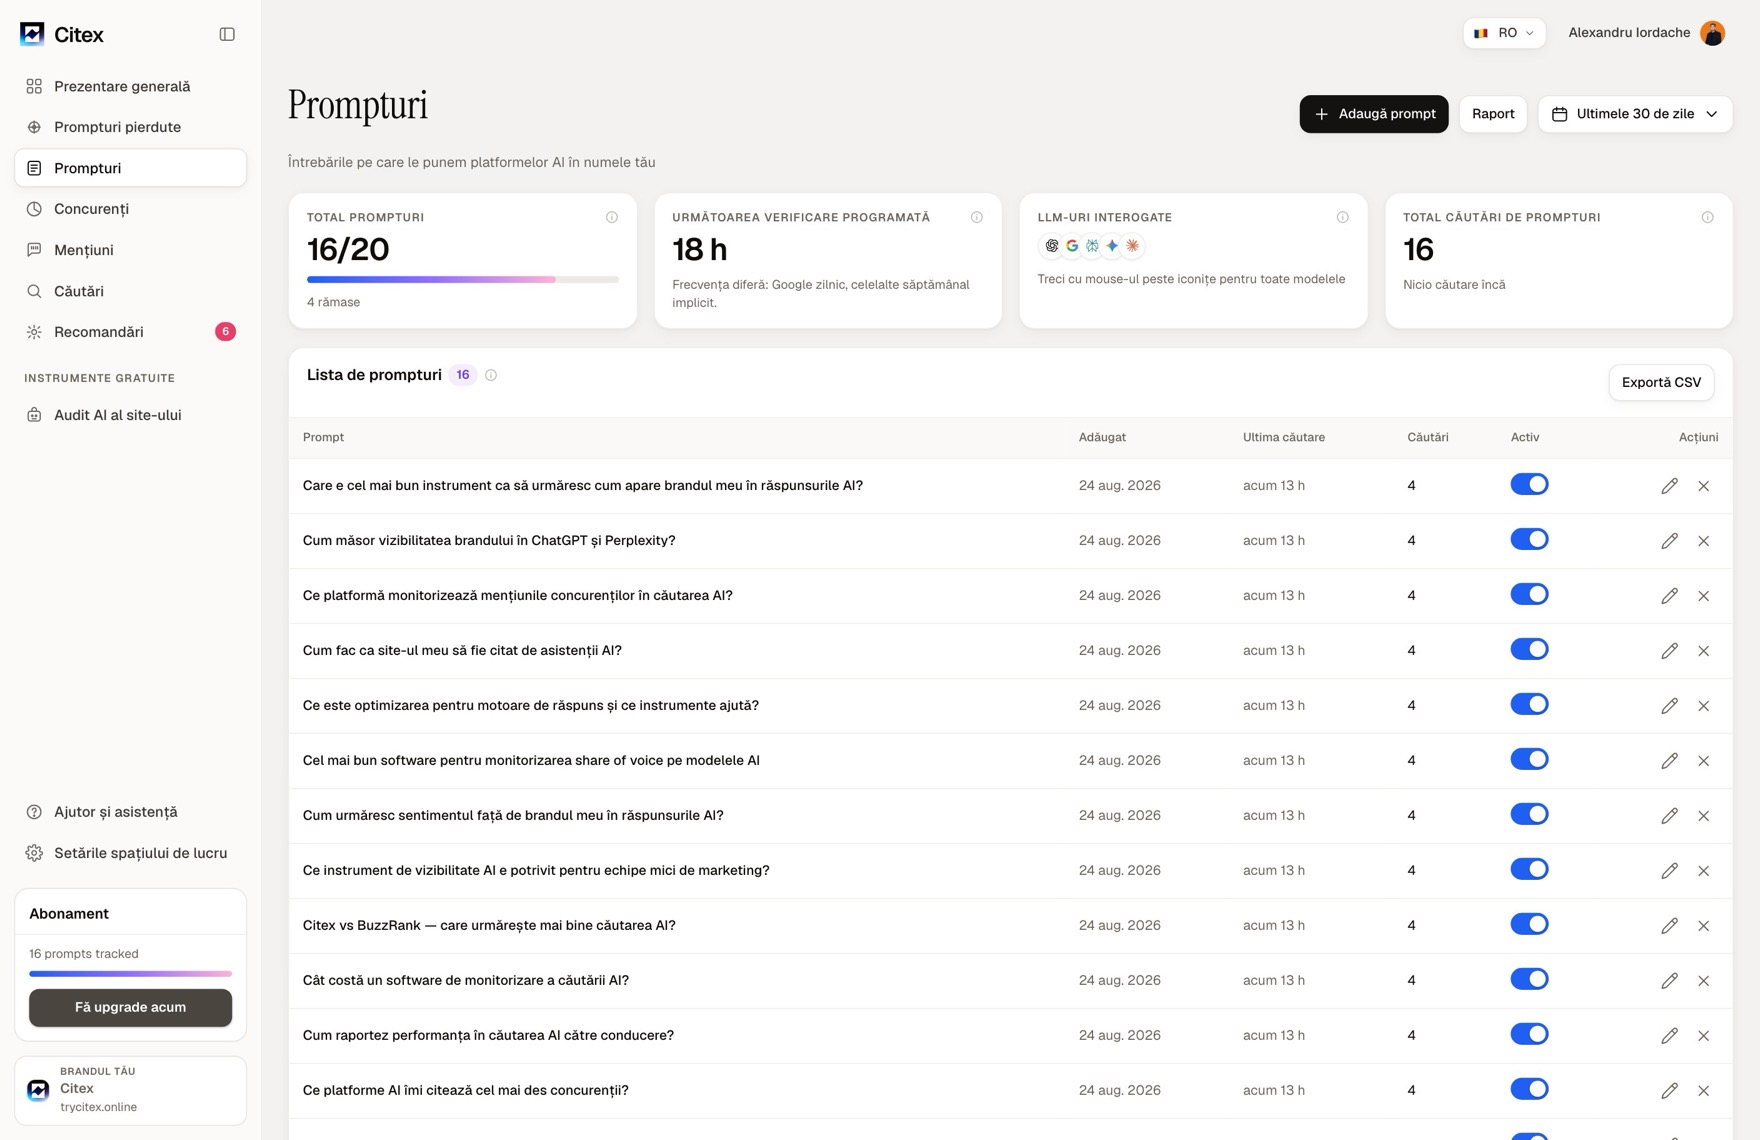
Task: Open Audit AI al site-ului tool
Action: pyautogui.click(x=130, y=415)
